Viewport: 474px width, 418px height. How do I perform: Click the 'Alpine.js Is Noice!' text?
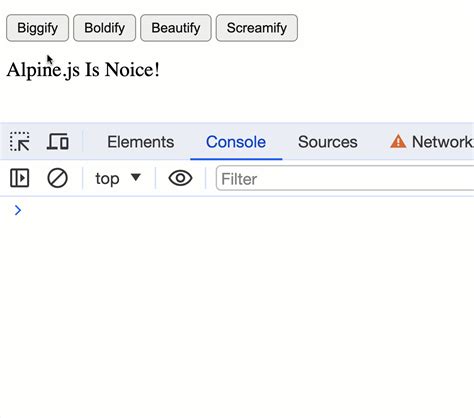point(83,70)
